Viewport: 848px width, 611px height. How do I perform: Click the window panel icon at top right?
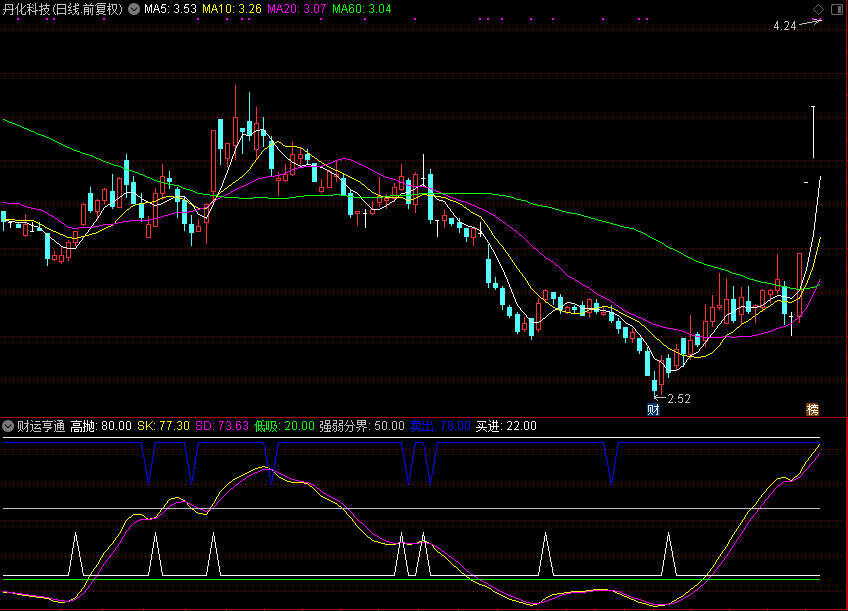836,9
